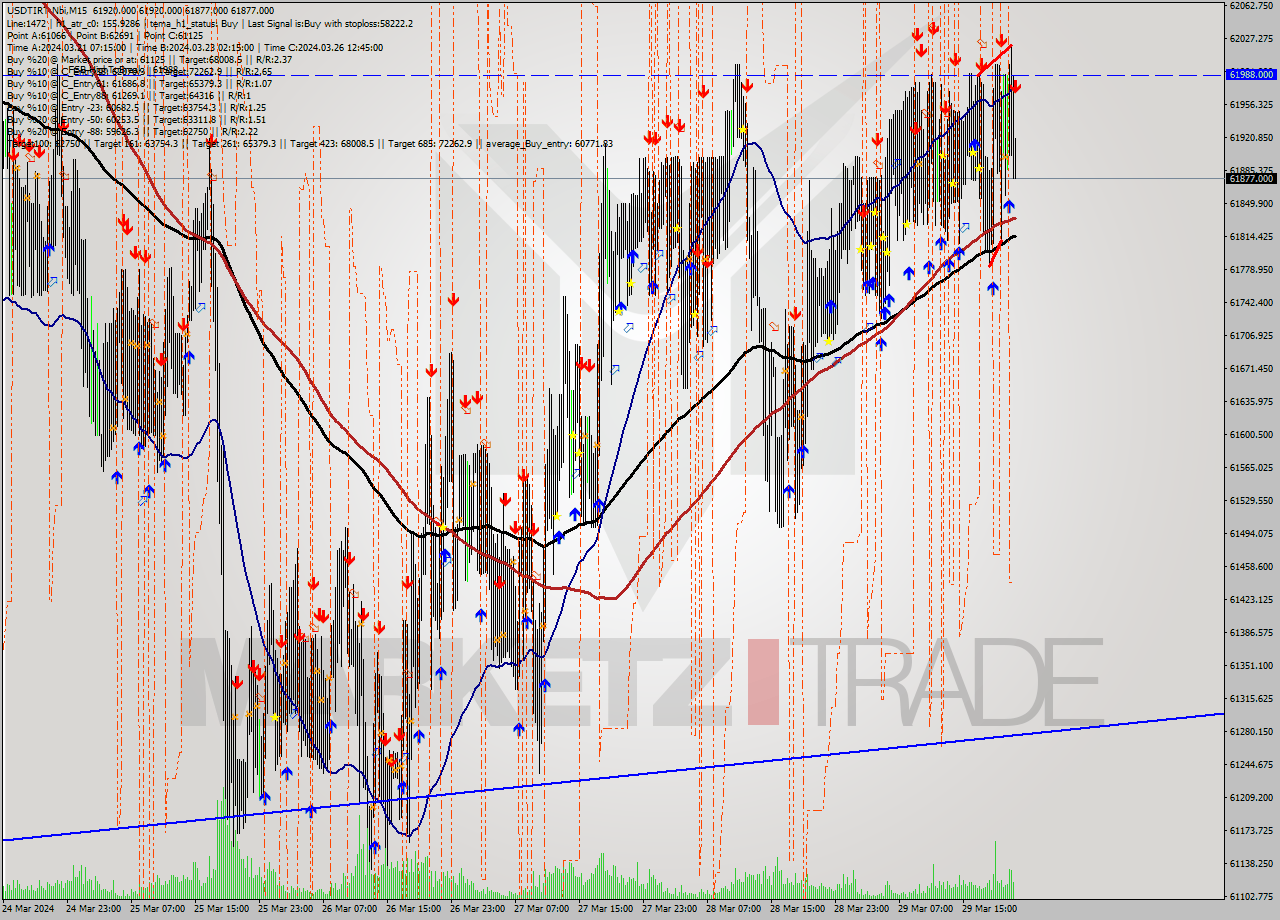This screenshot has width=1280, height=920.
Task: Click the 61423.125 price axis label
Action: click(1251, 599)
